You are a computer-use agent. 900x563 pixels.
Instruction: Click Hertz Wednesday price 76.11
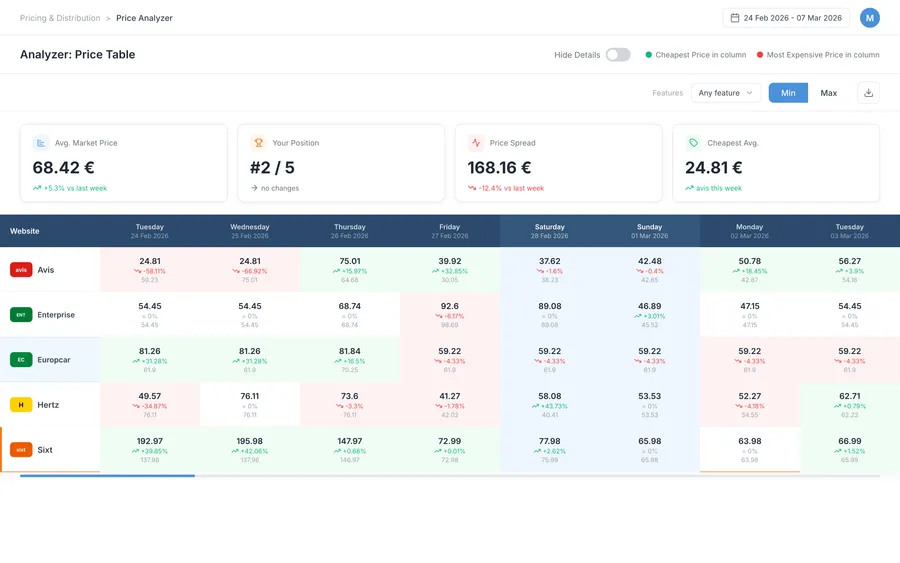(x=250, y=396)
